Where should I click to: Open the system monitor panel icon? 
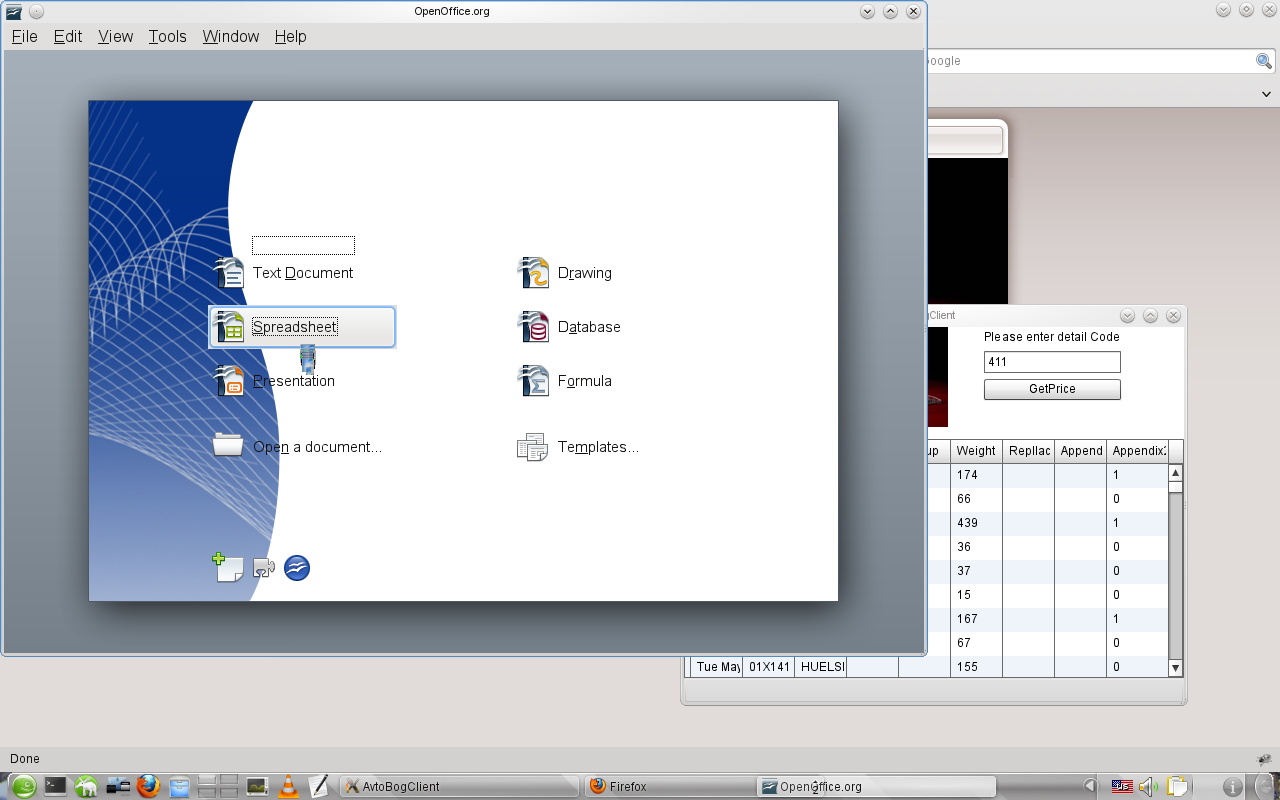257,787
